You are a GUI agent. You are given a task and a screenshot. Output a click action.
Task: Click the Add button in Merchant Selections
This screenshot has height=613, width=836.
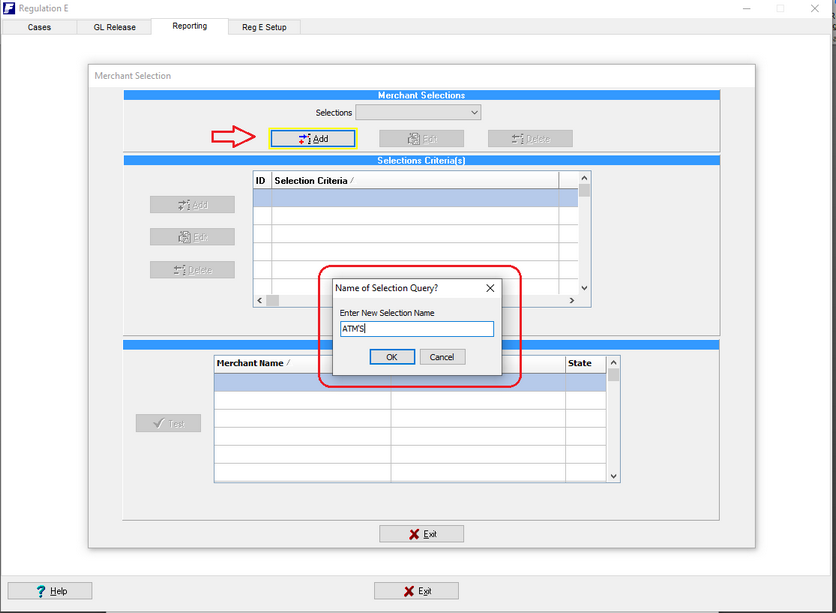[312, 139]
